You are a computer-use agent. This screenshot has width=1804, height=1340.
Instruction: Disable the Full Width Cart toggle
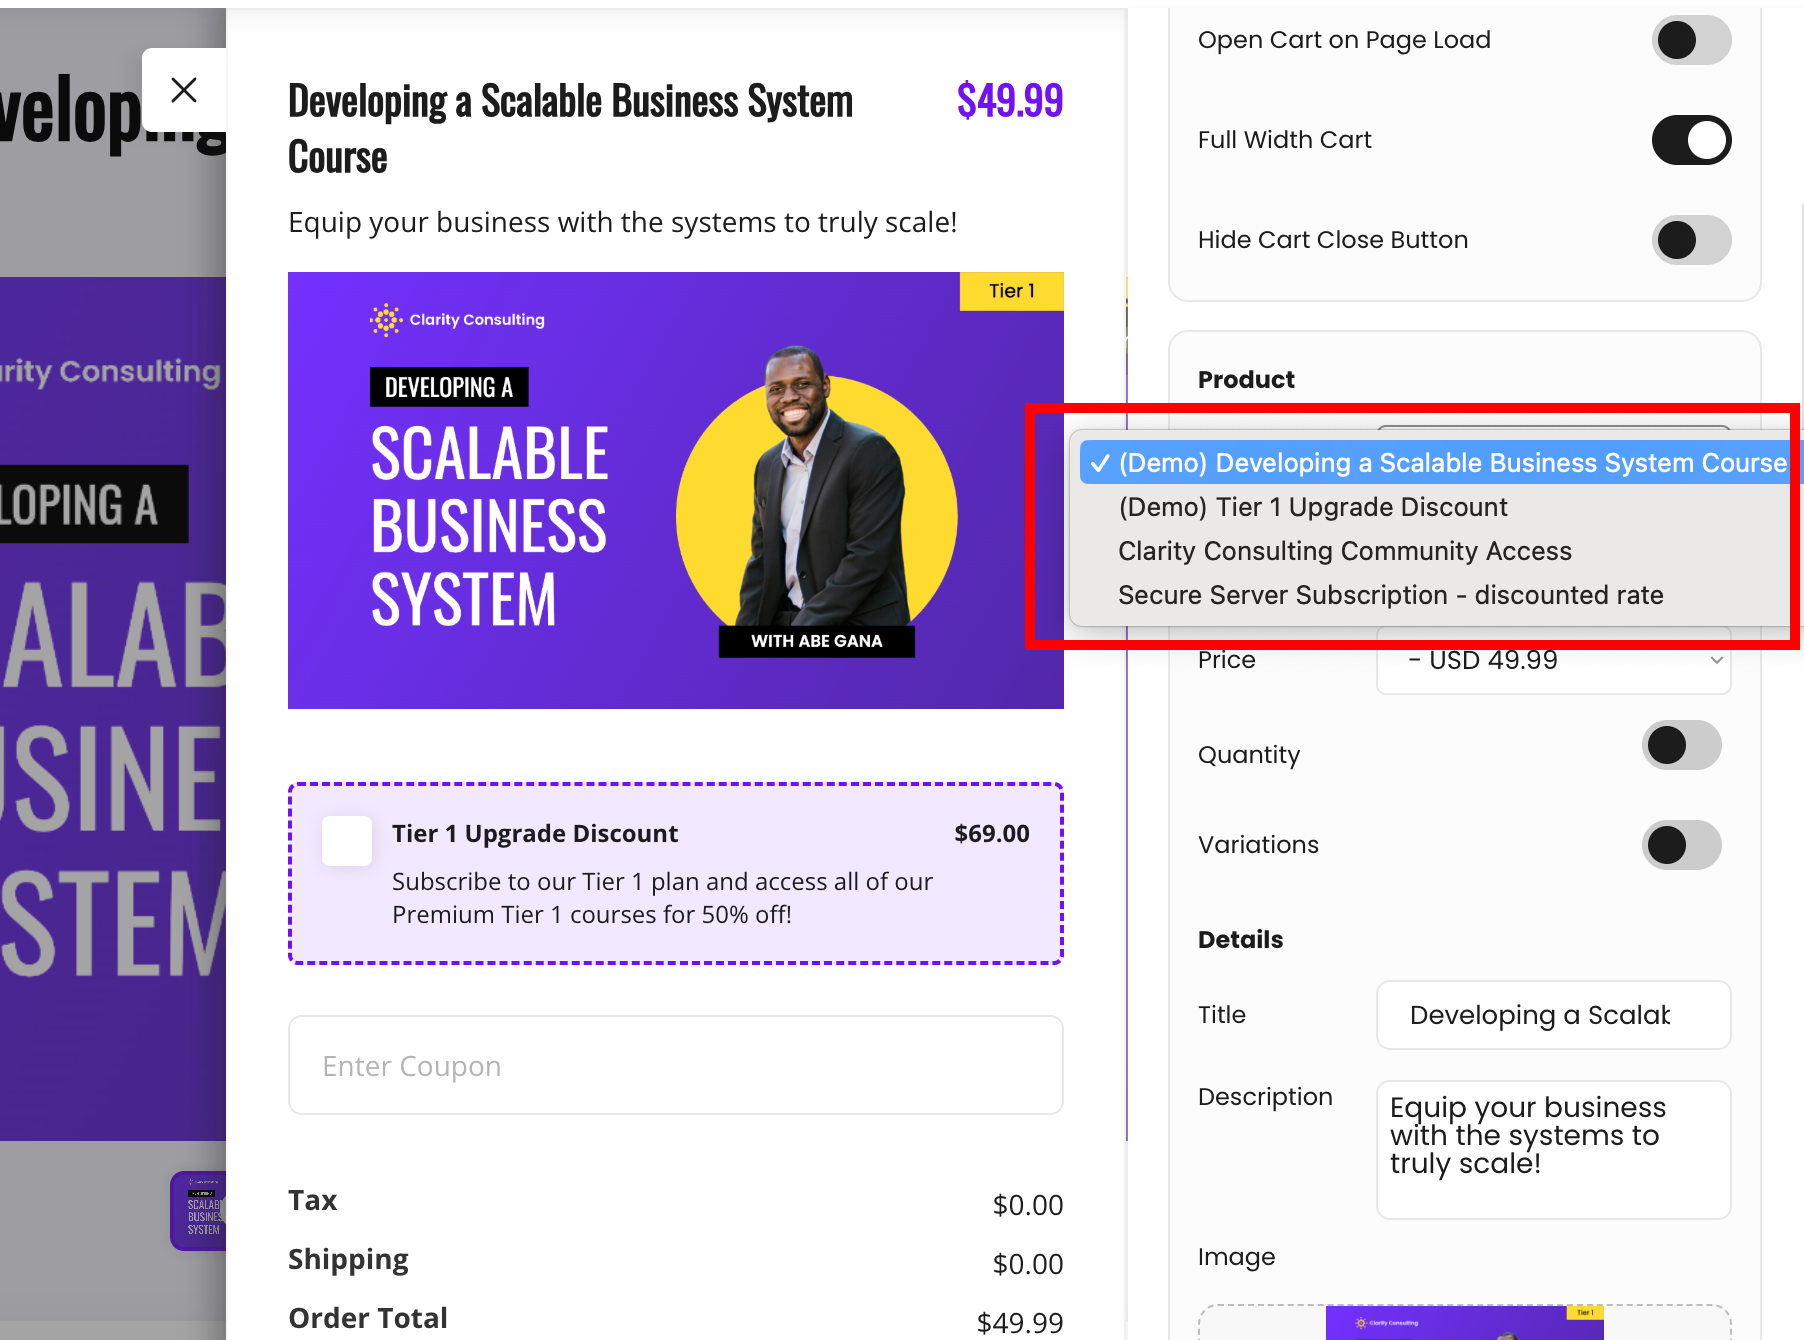(1690, 140)
